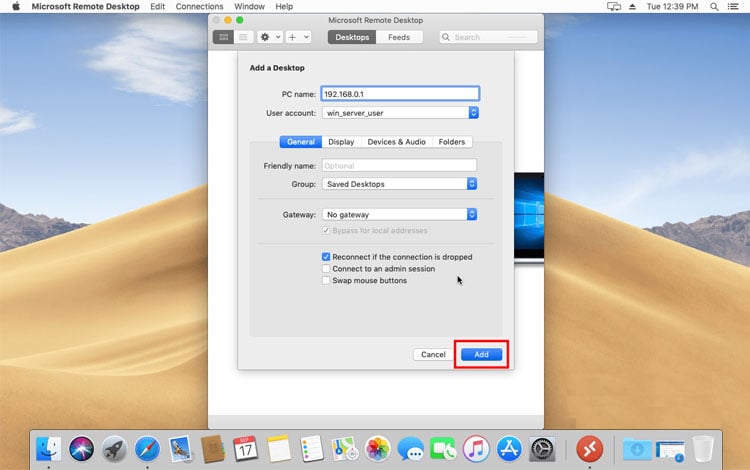750x470 pixels.
Task: Open the Mail stamp icon in Dock
Action: [180, 449]
